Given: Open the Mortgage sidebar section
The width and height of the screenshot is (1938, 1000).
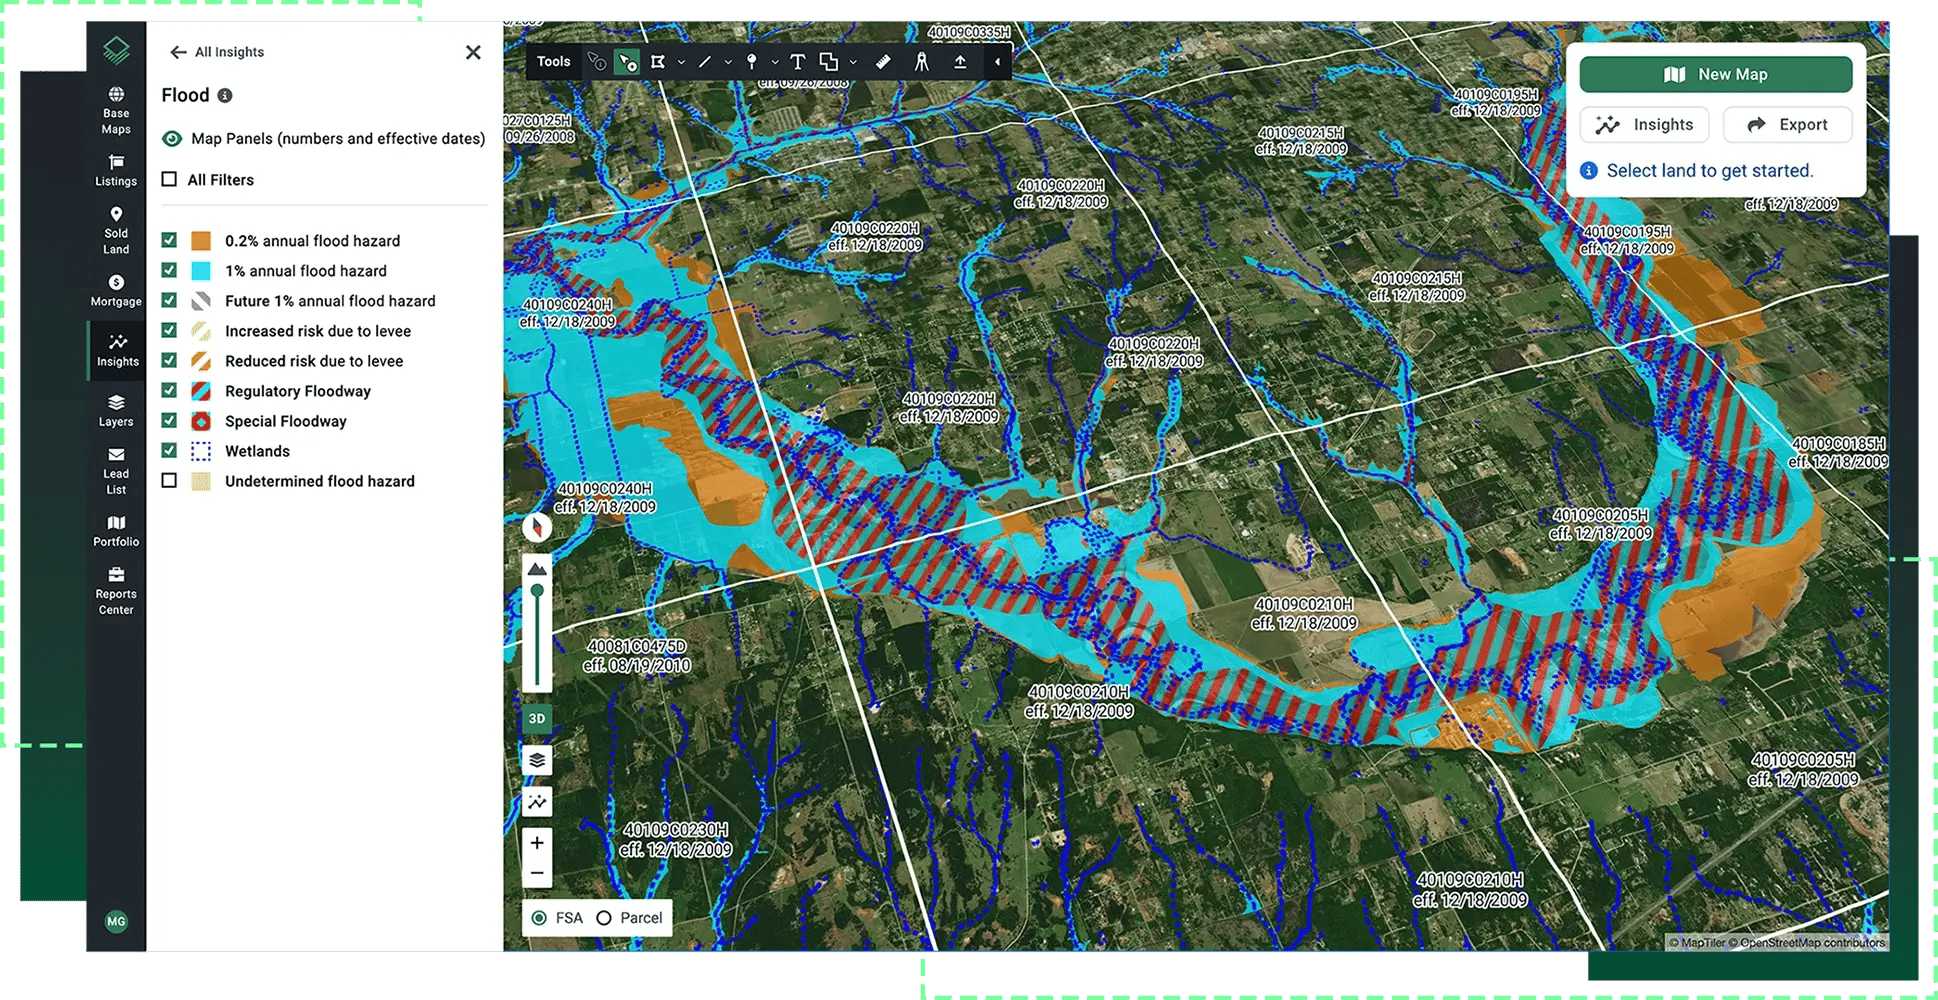Looking at the screenshot, I should click(x=116, y=291).
